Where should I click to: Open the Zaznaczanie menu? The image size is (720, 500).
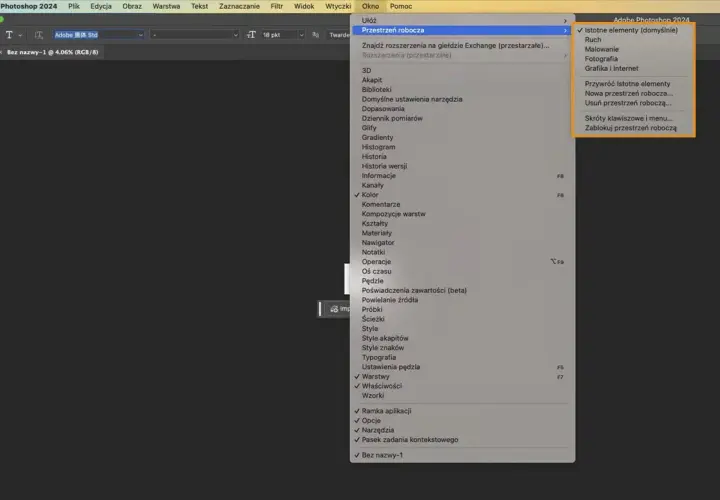click(x=239, y=6)
